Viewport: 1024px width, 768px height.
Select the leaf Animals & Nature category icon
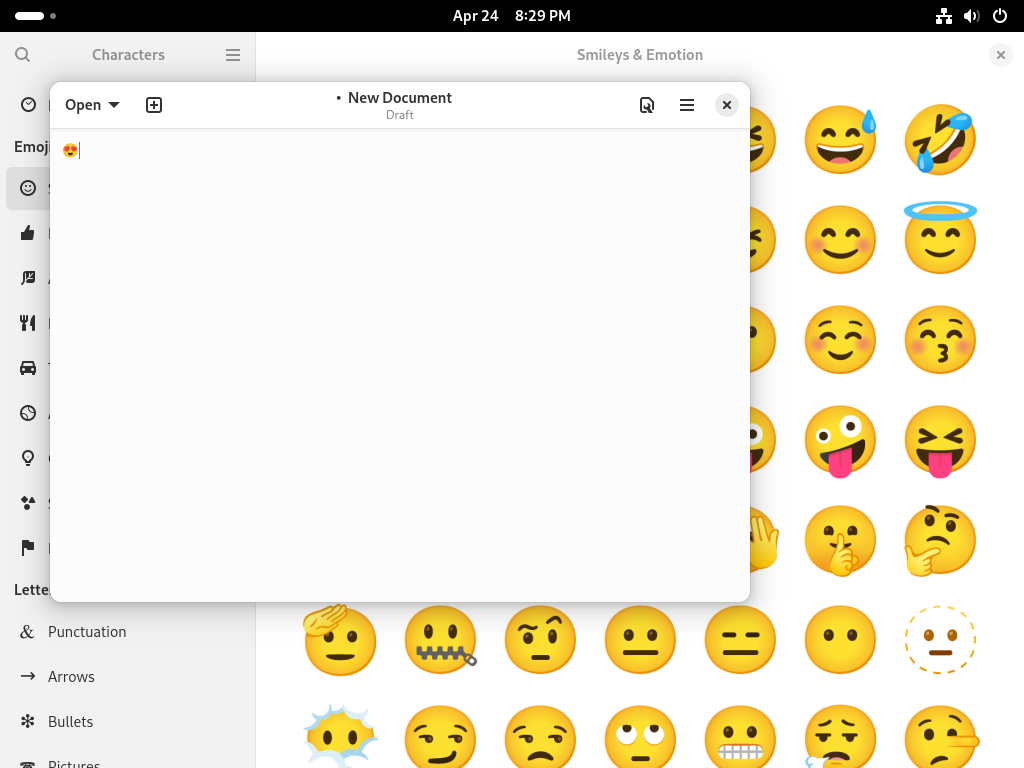pyautogui.click(x=28, y=278)
